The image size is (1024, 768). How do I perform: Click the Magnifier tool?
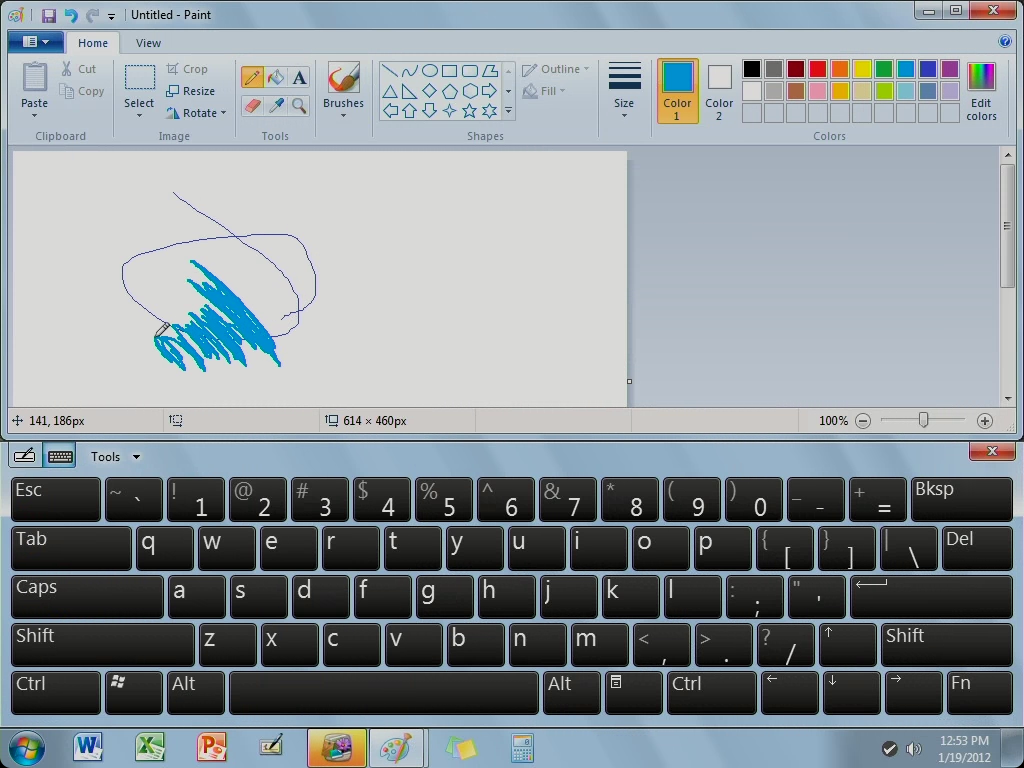click(299, 105)
